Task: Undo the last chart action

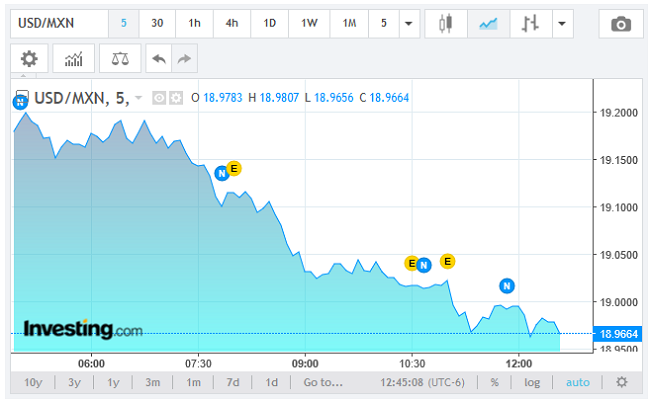Action: point(158,59)
